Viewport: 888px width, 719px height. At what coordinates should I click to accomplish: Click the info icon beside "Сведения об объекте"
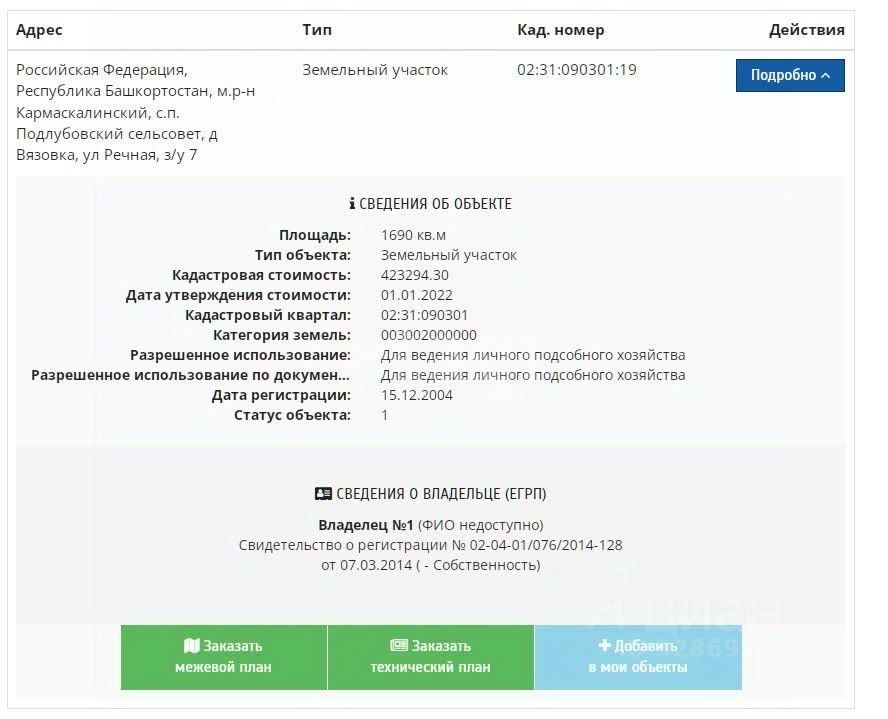point(352,204)
